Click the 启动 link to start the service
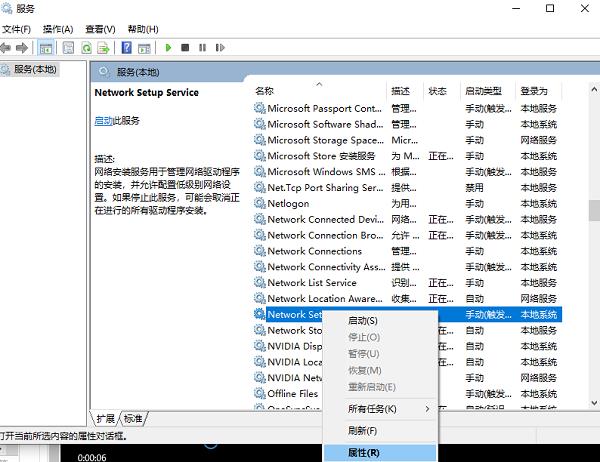The height and width of the screenshot is (462, 600). point(103,121)
